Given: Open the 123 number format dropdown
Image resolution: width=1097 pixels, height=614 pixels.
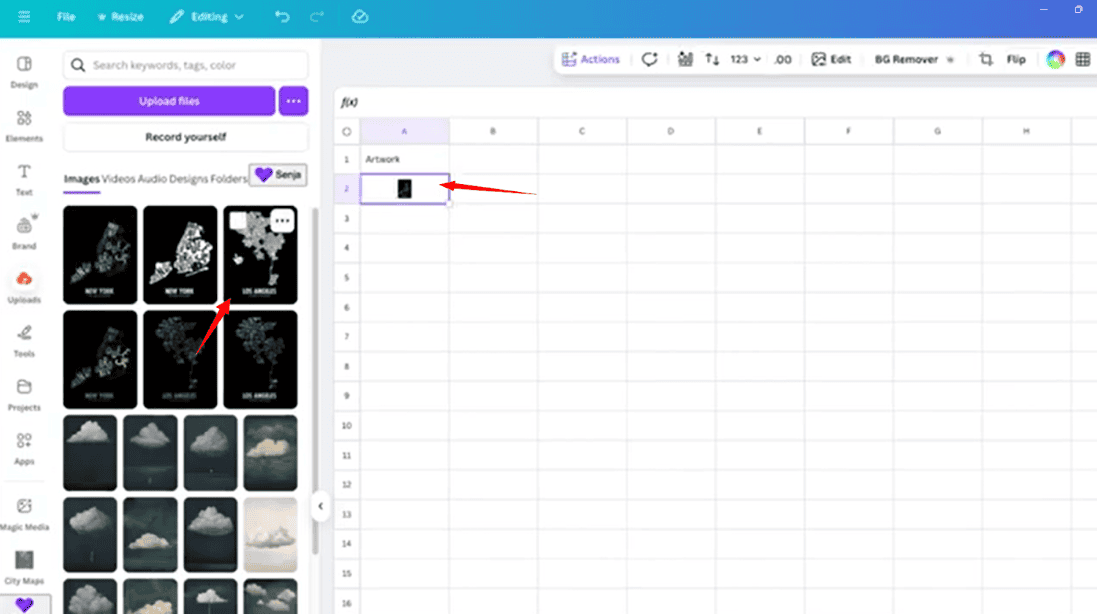Looking at the screenshot, I should coord(745,59).
